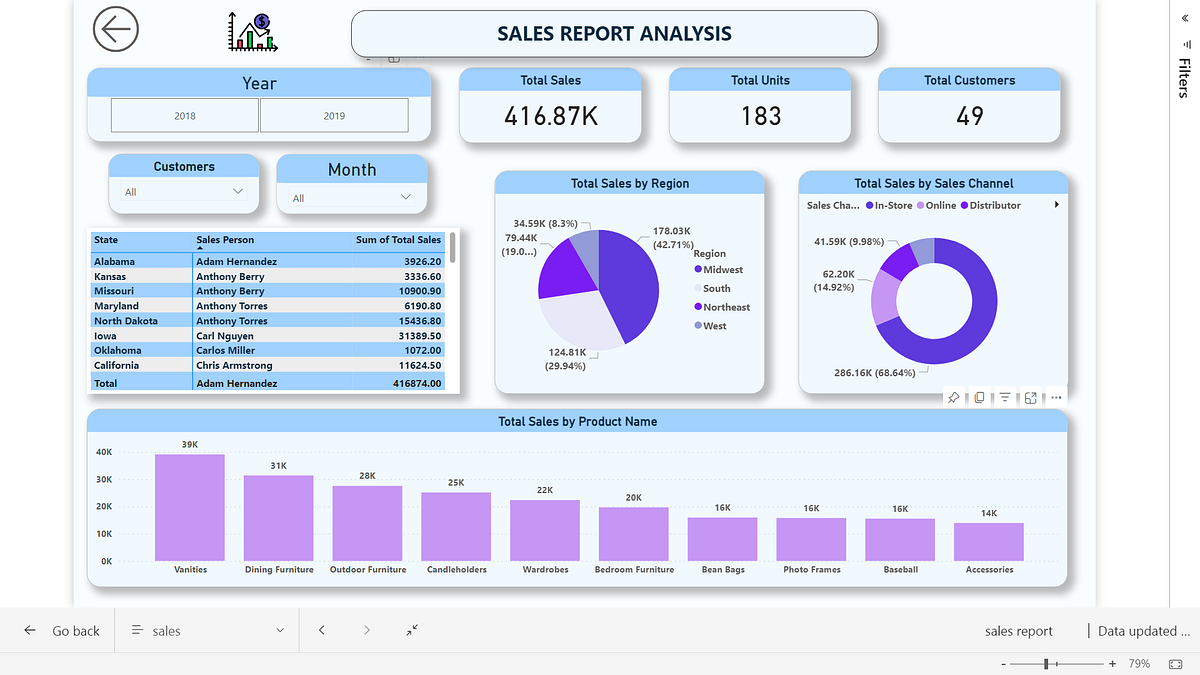Screen dimensions: 1200x675
Task: Click the filters icon on the Sales Channel visual
Action: (1004, 397)
